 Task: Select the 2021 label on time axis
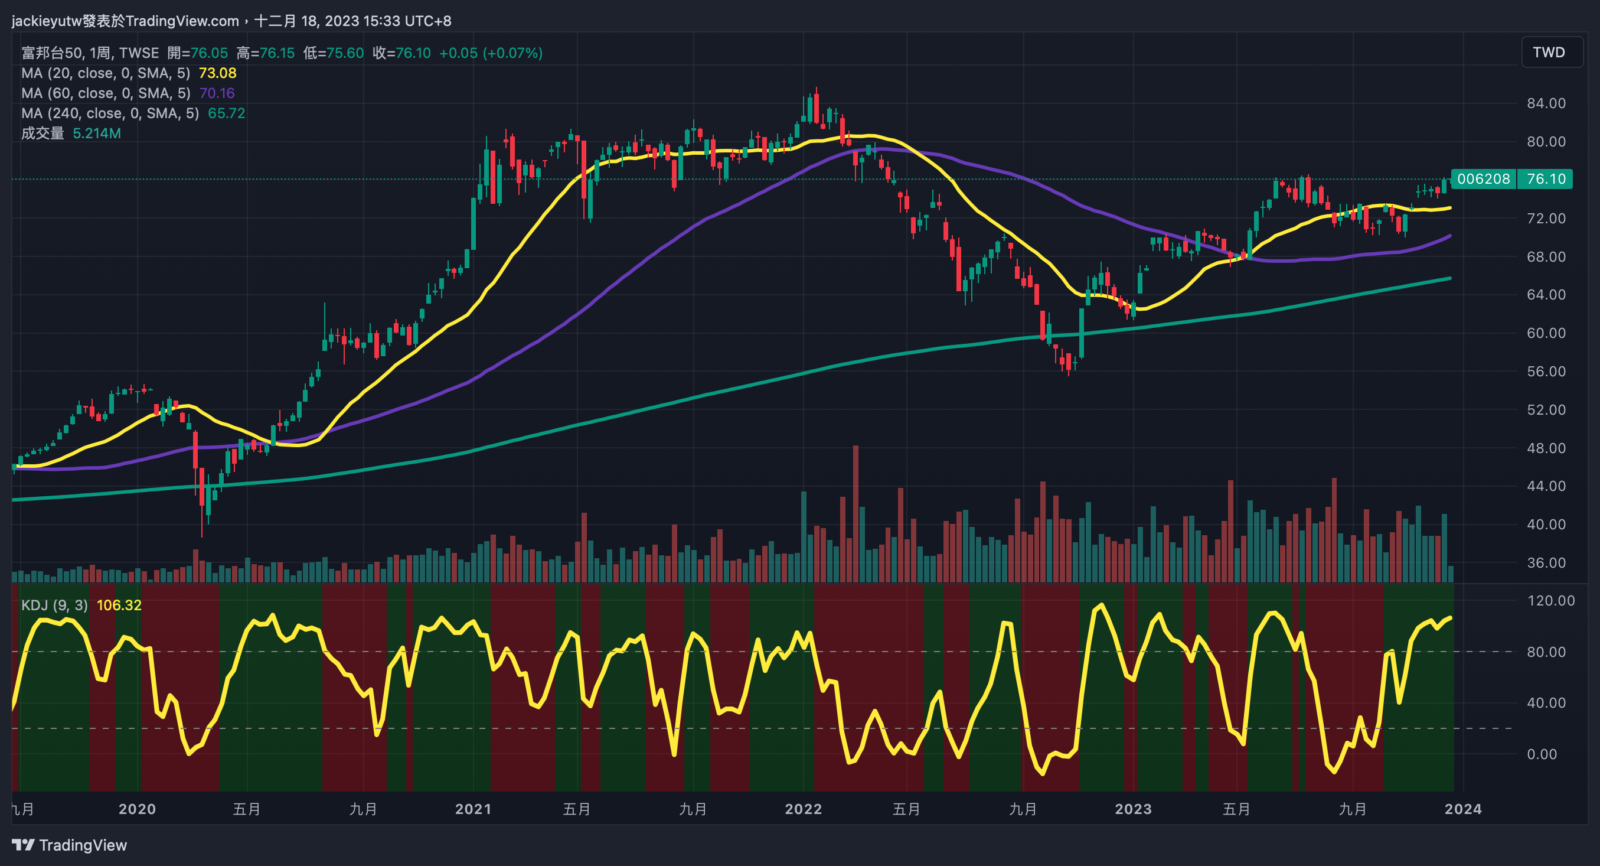(472, 809)
